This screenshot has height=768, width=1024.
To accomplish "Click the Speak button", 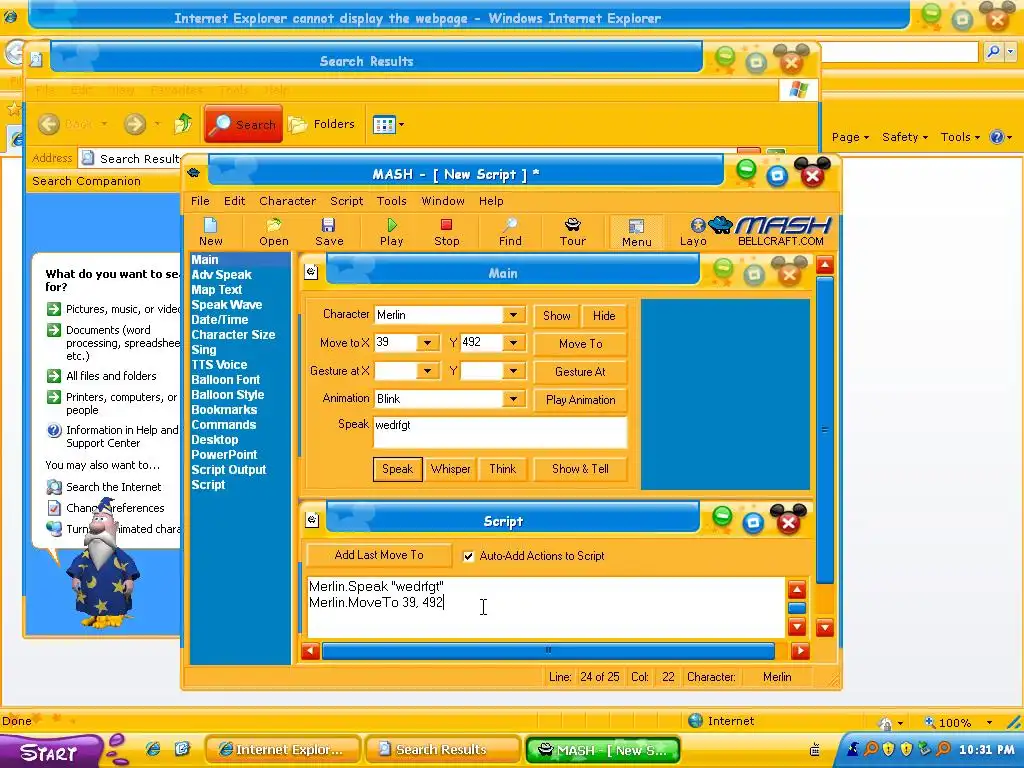I will 398,469.
